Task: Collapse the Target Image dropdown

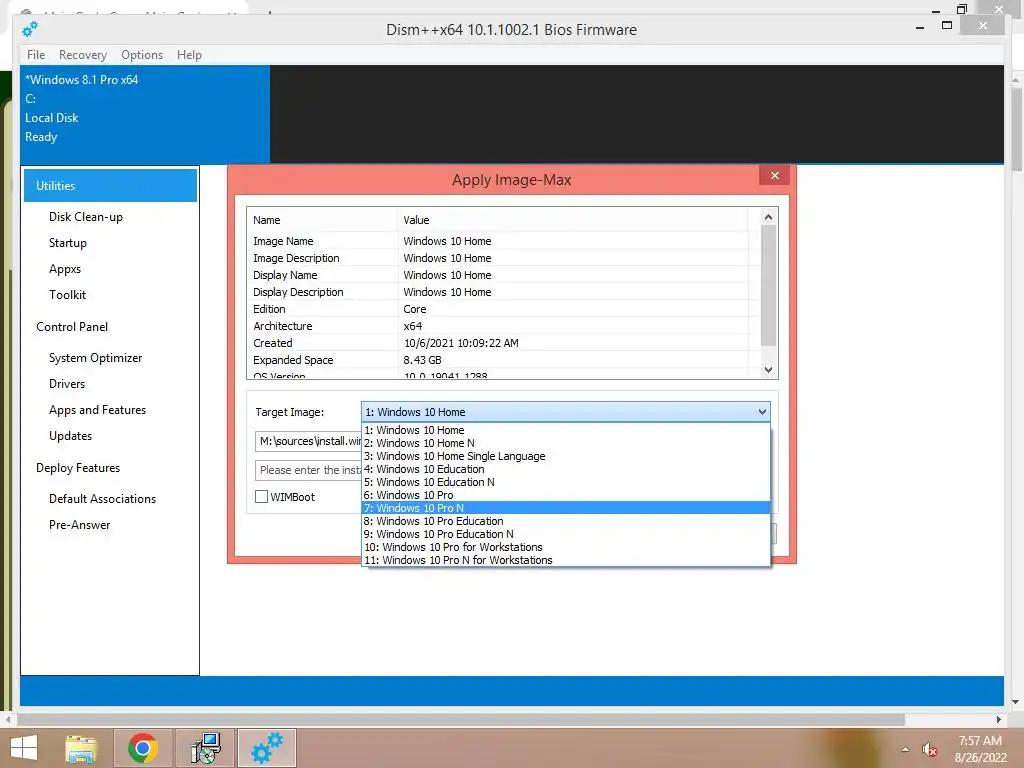Action: 761,412
